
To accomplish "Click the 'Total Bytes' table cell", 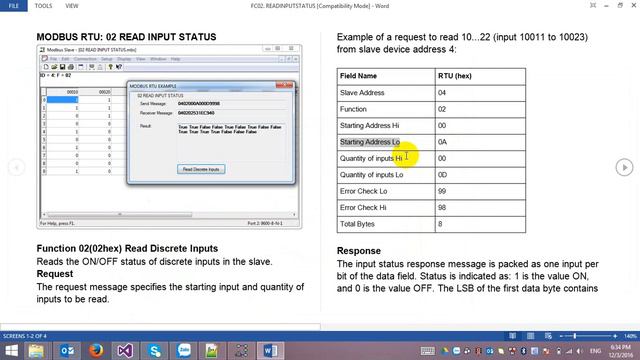I will point(386,224).
